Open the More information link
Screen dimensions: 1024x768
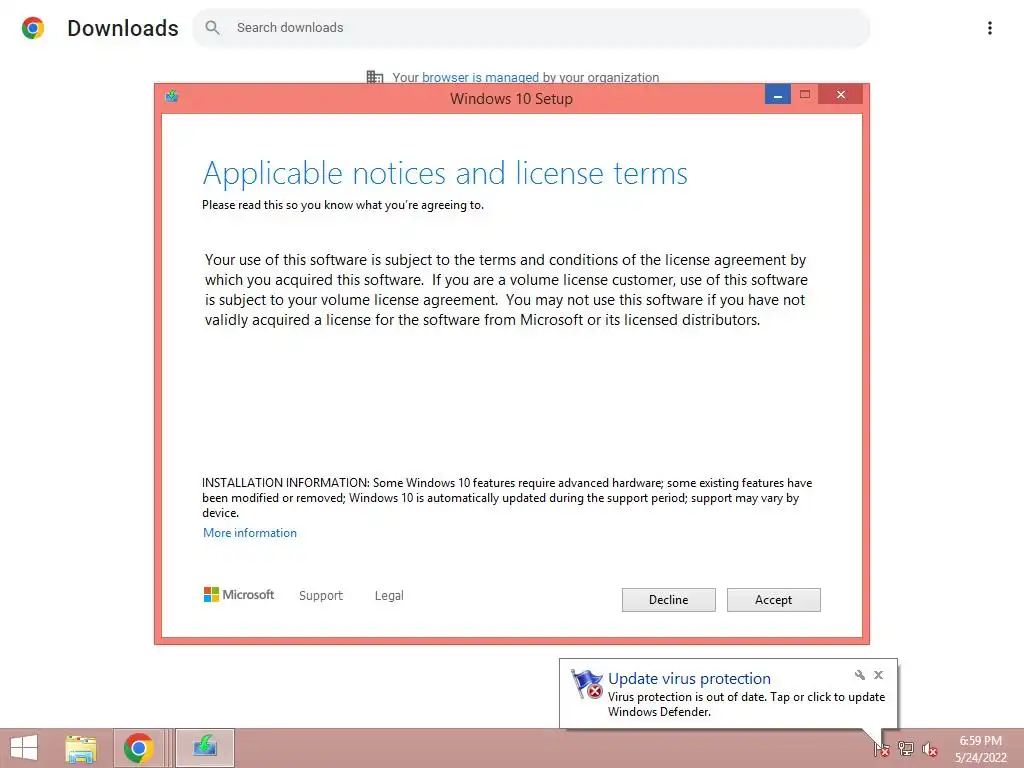249,533
